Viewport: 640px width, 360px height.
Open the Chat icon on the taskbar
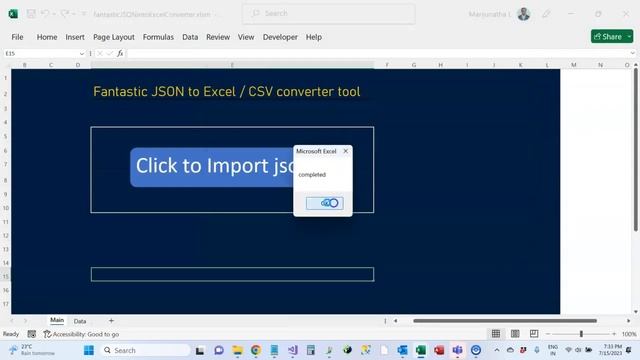(x=219, y=350)
